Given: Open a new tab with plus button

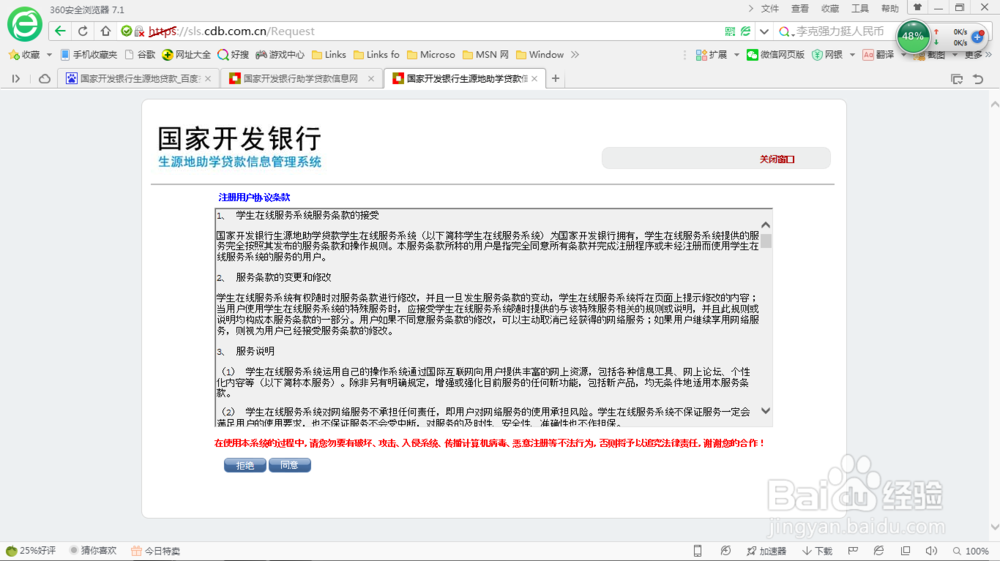Looking at the screenshot, I should click(555, 78).
